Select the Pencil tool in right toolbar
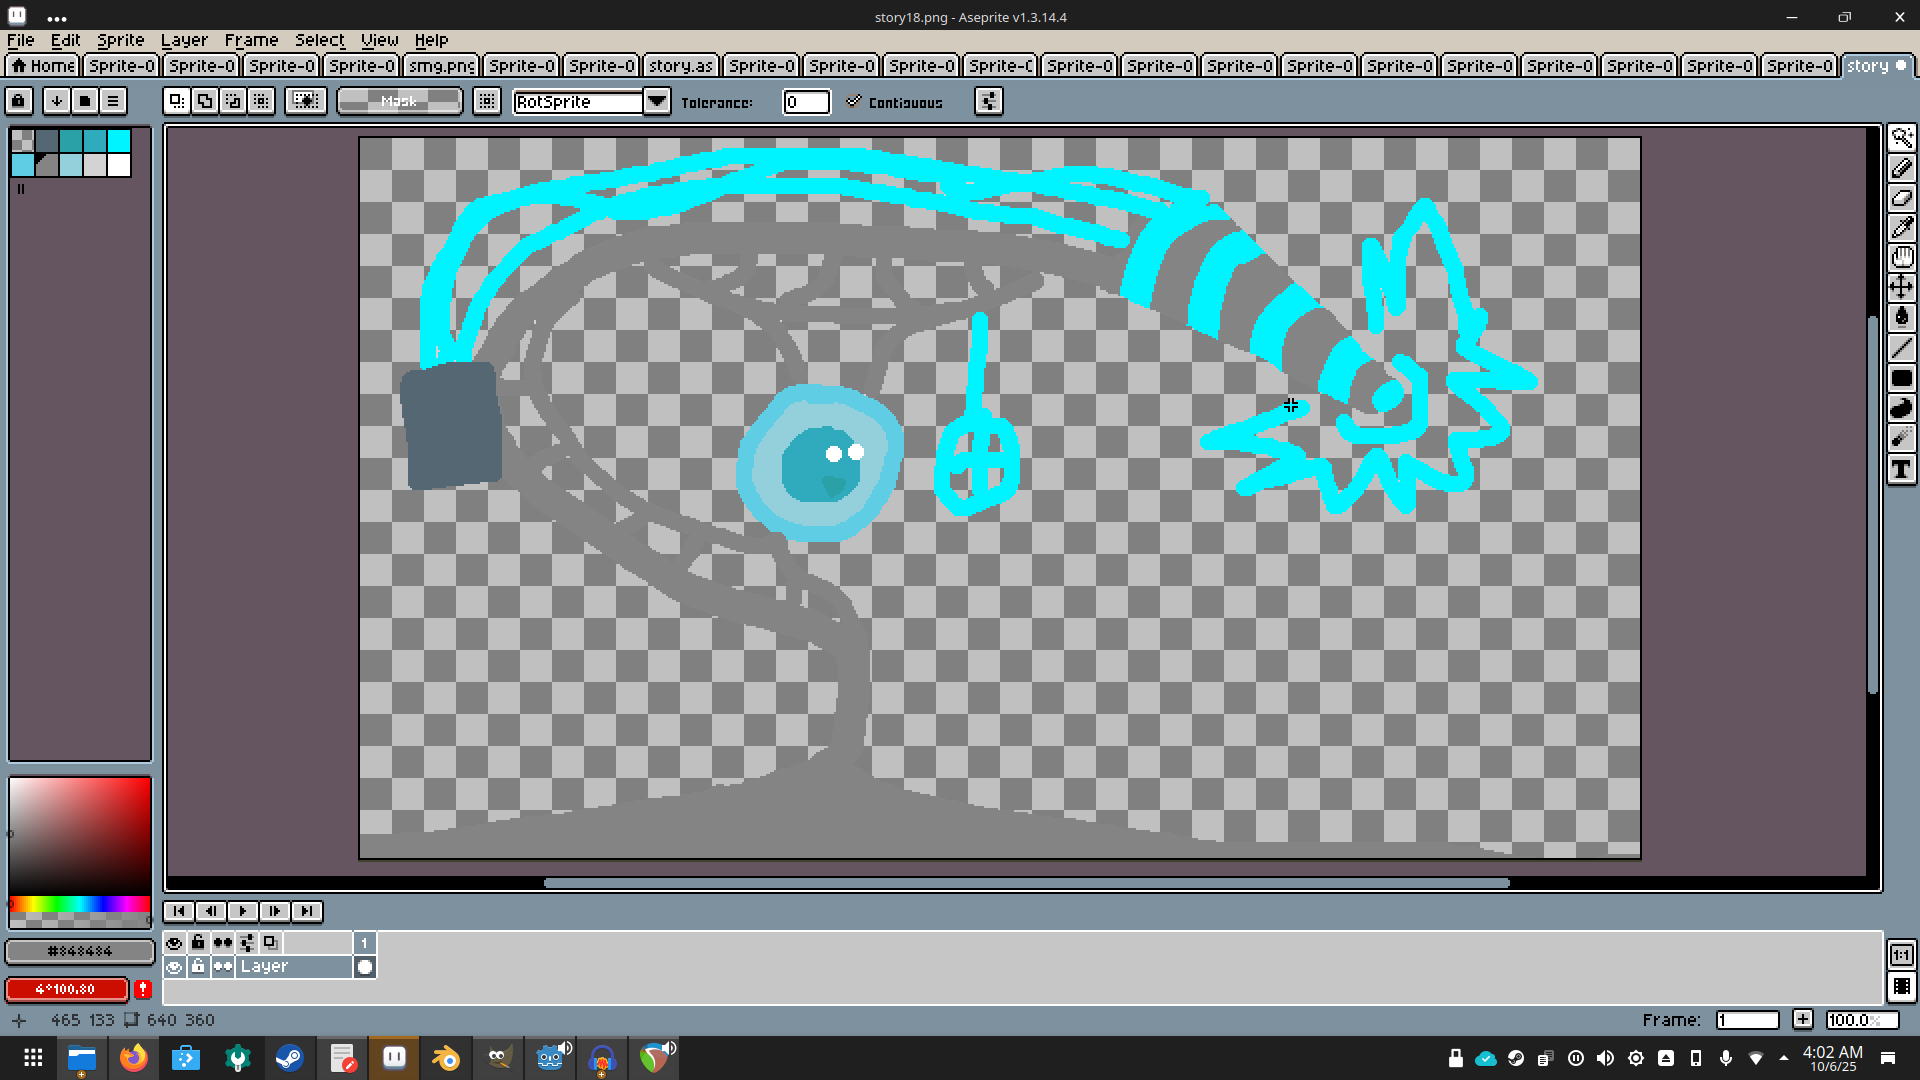This screenshot has width=1920, height=1080. click(1901, 168)
